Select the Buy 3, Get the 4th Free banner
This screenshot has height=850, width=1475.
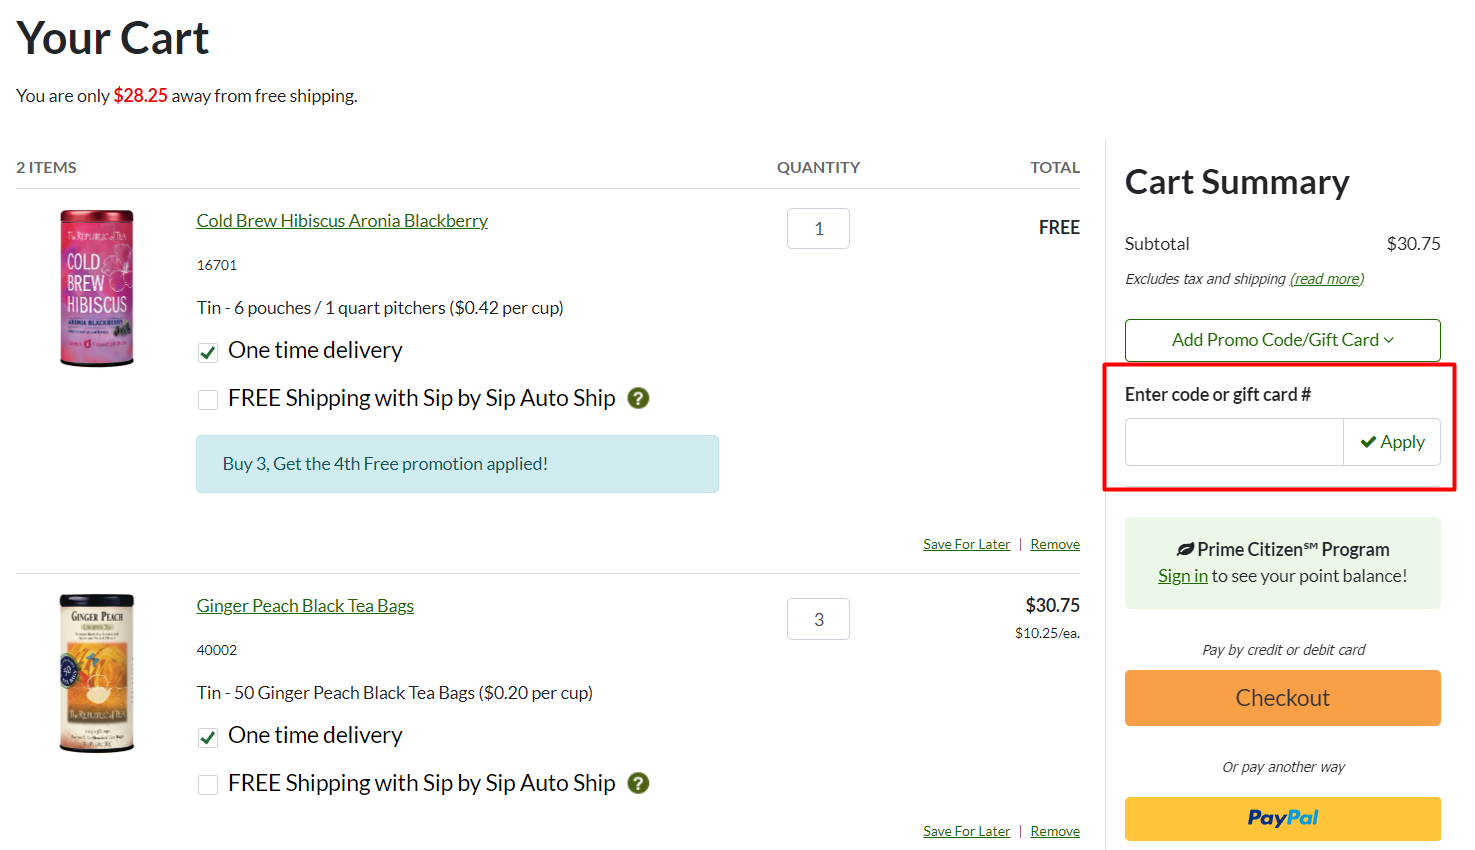(457, 464)
